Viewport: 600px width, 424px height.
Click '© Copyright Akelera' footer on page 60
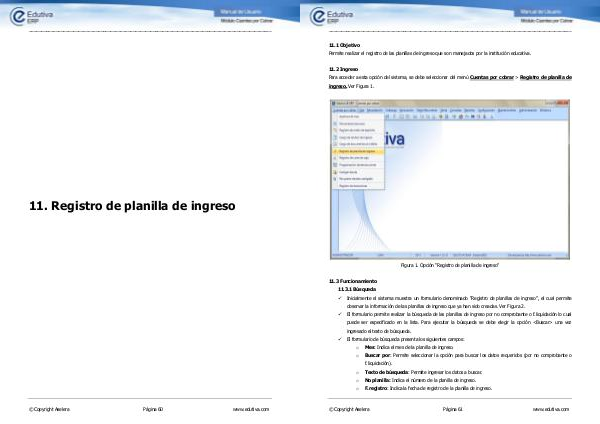coord(49,409)
